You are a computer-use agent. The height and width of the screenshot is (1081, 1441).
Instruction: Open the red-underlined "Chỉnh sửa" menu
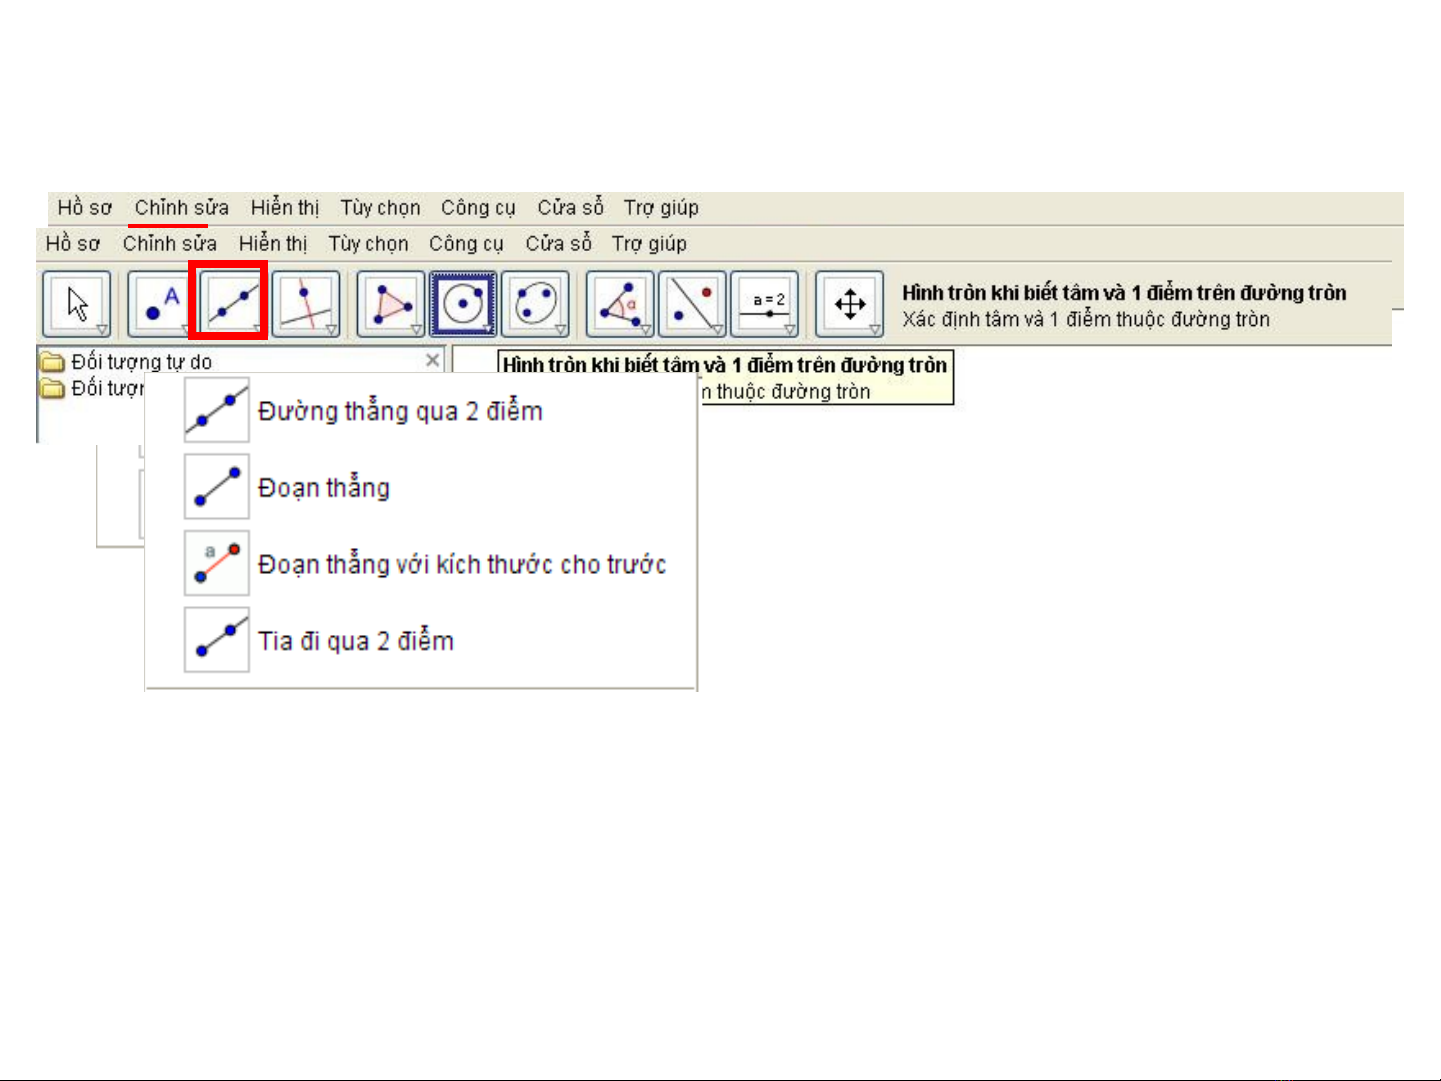(181, 208)
